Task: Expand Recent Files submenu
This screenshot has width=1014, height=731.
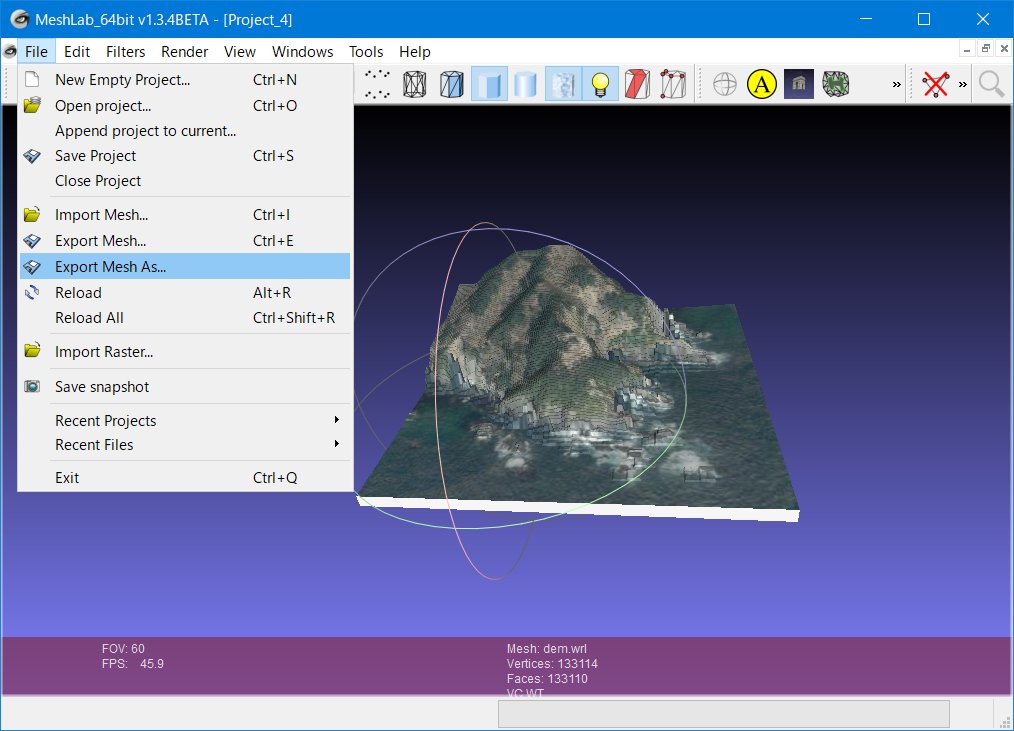Action: coord(185,445)
